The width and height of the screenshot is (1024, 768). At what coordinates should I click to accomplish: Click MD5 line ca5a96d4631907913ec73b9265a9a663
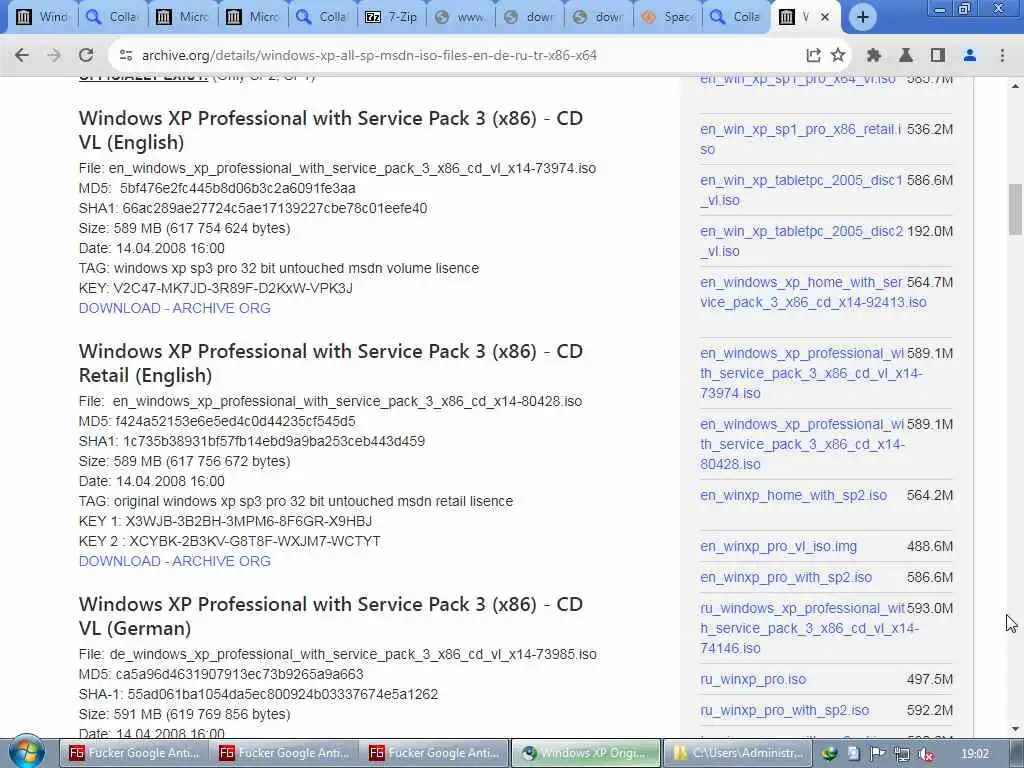(x=221, y=674)
